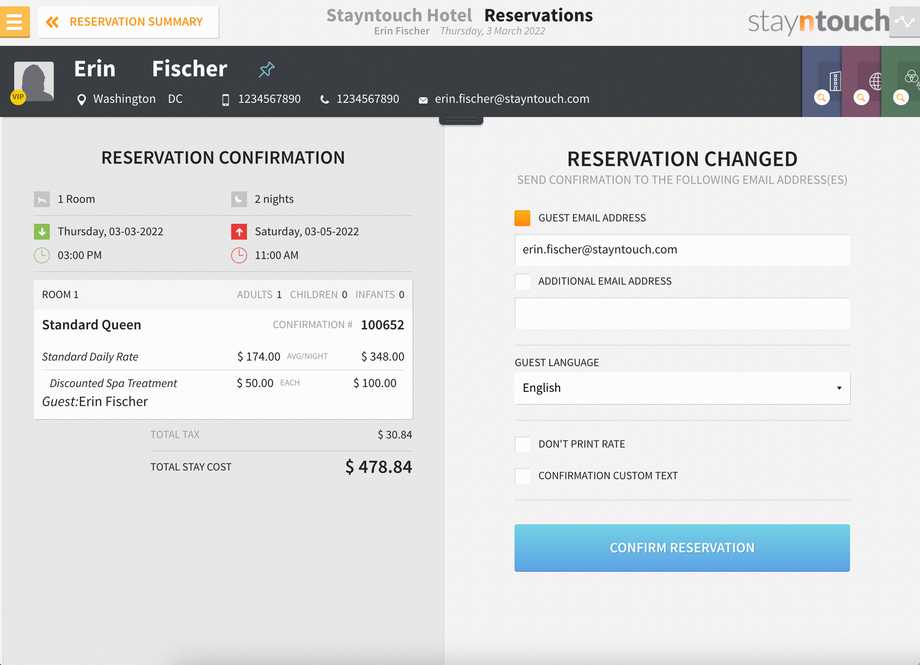Click the bed icon beside 1 Room
The height and width of the screenshot is (665, 920).
[42, 200]
